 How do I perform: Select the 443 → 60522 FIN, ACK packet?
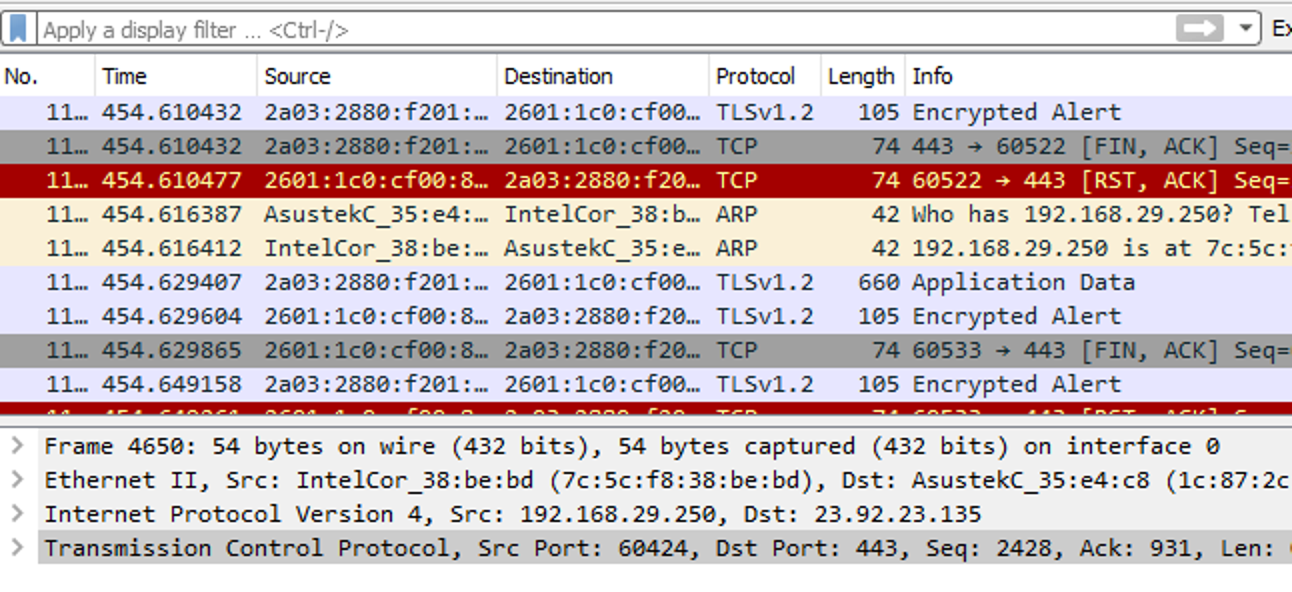(646, 146)
